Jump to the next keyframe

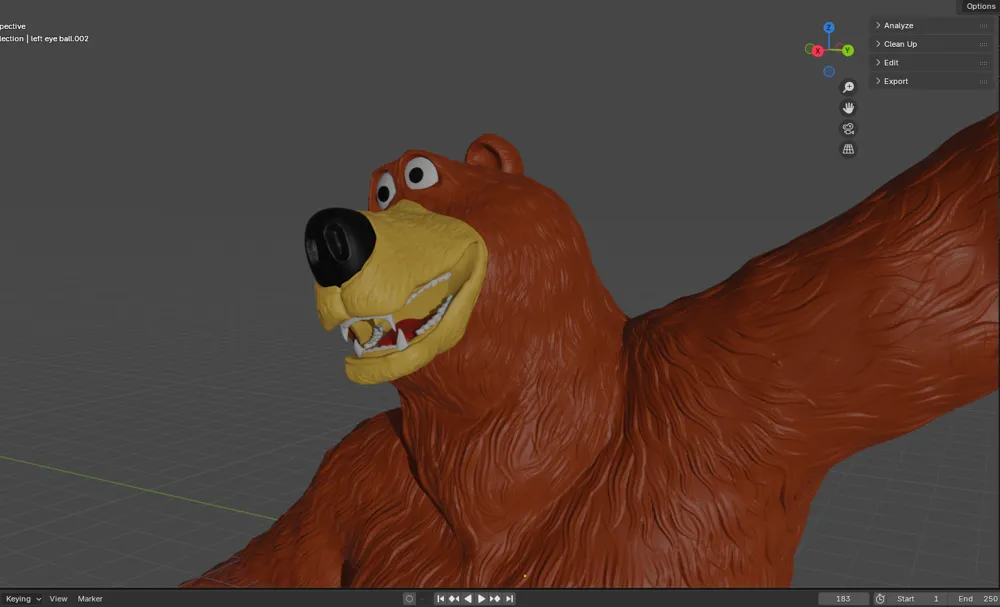click(495, 599)
